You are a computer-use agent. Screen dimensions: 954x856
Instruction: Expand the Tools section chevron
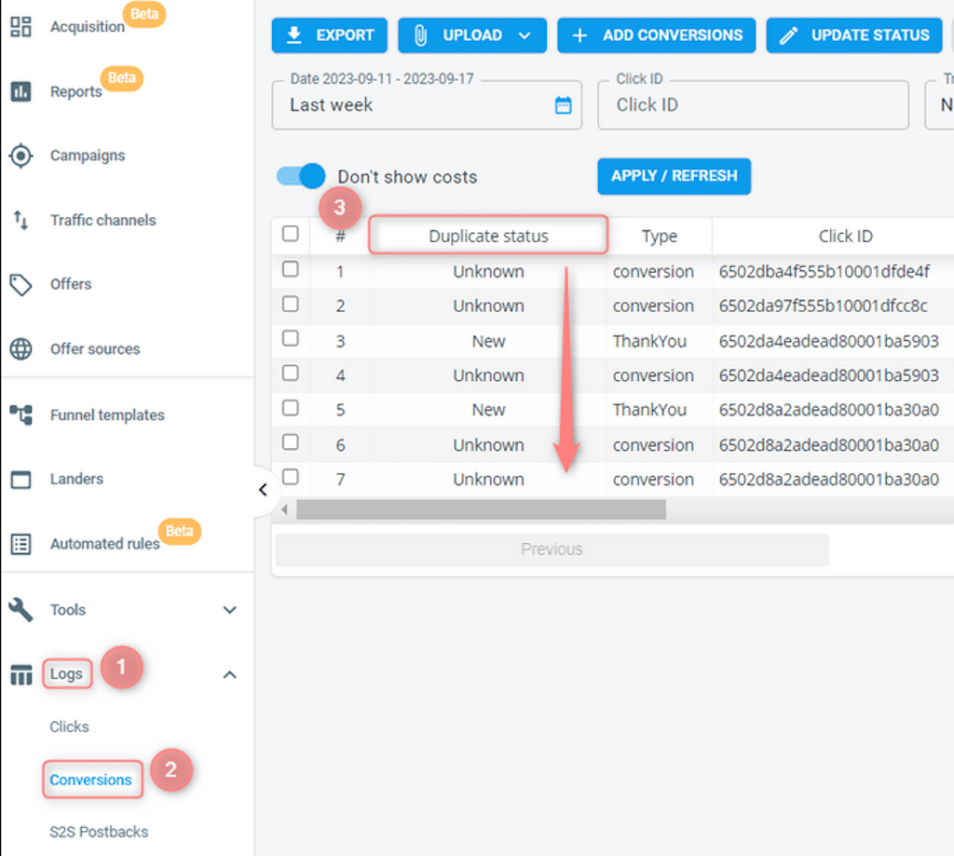tap(229, 609)
